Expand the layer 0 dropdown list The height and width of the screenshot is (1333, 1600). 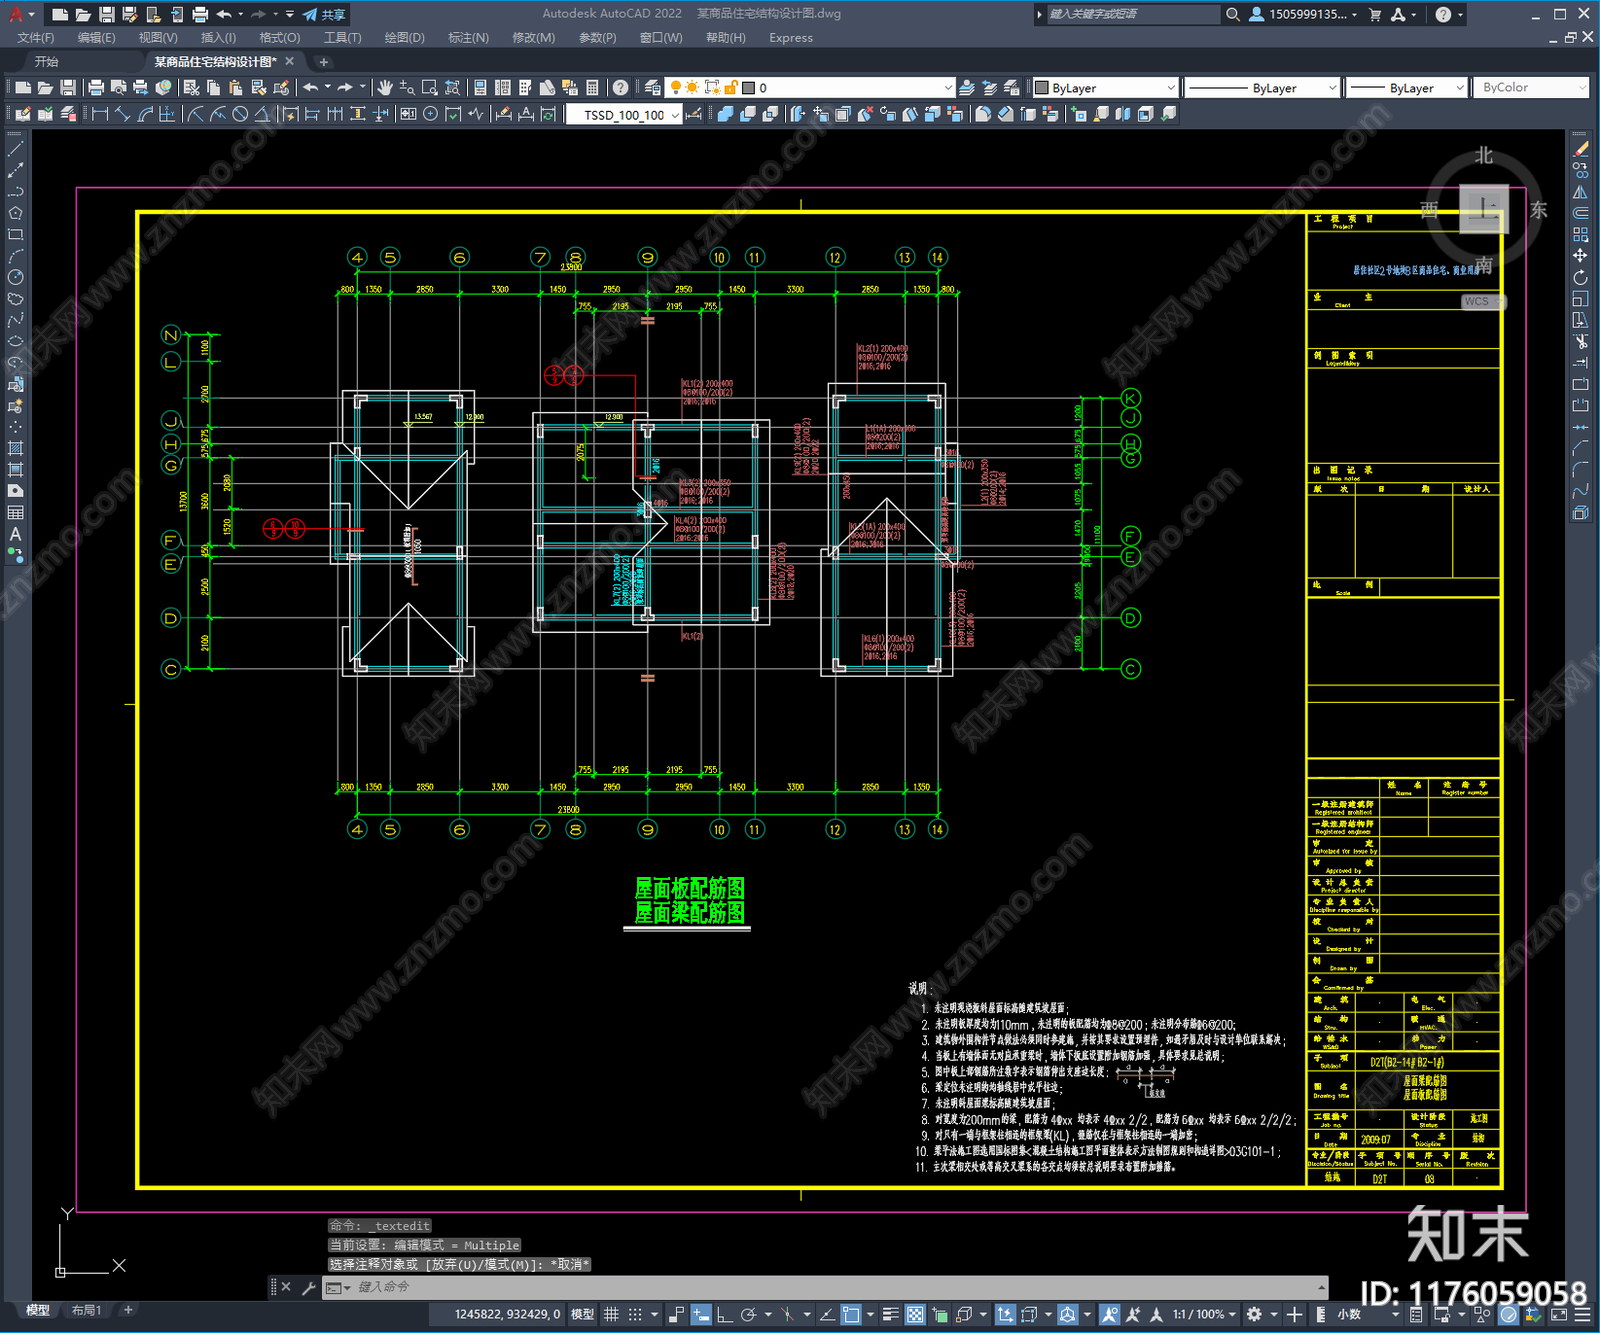[848, 88]
